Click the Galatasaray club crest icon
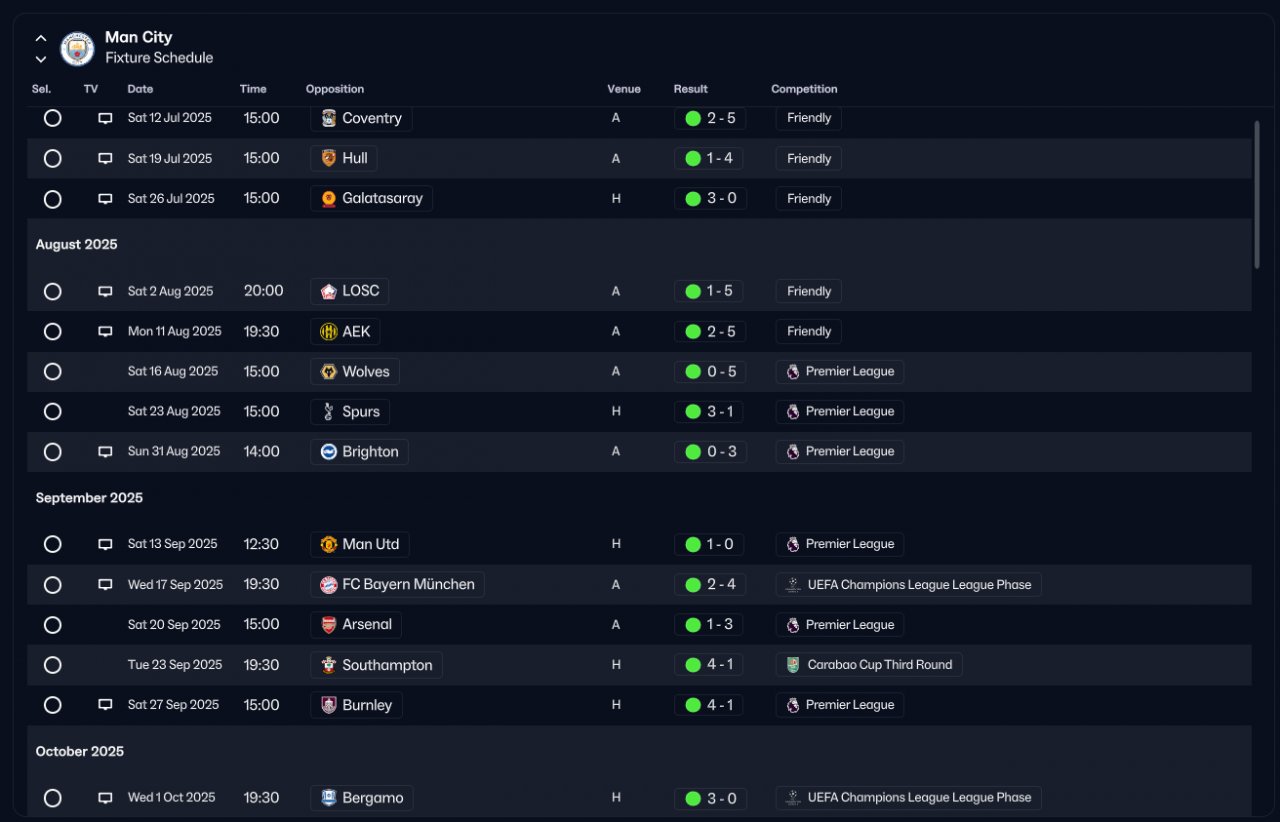 pos(328,199)
